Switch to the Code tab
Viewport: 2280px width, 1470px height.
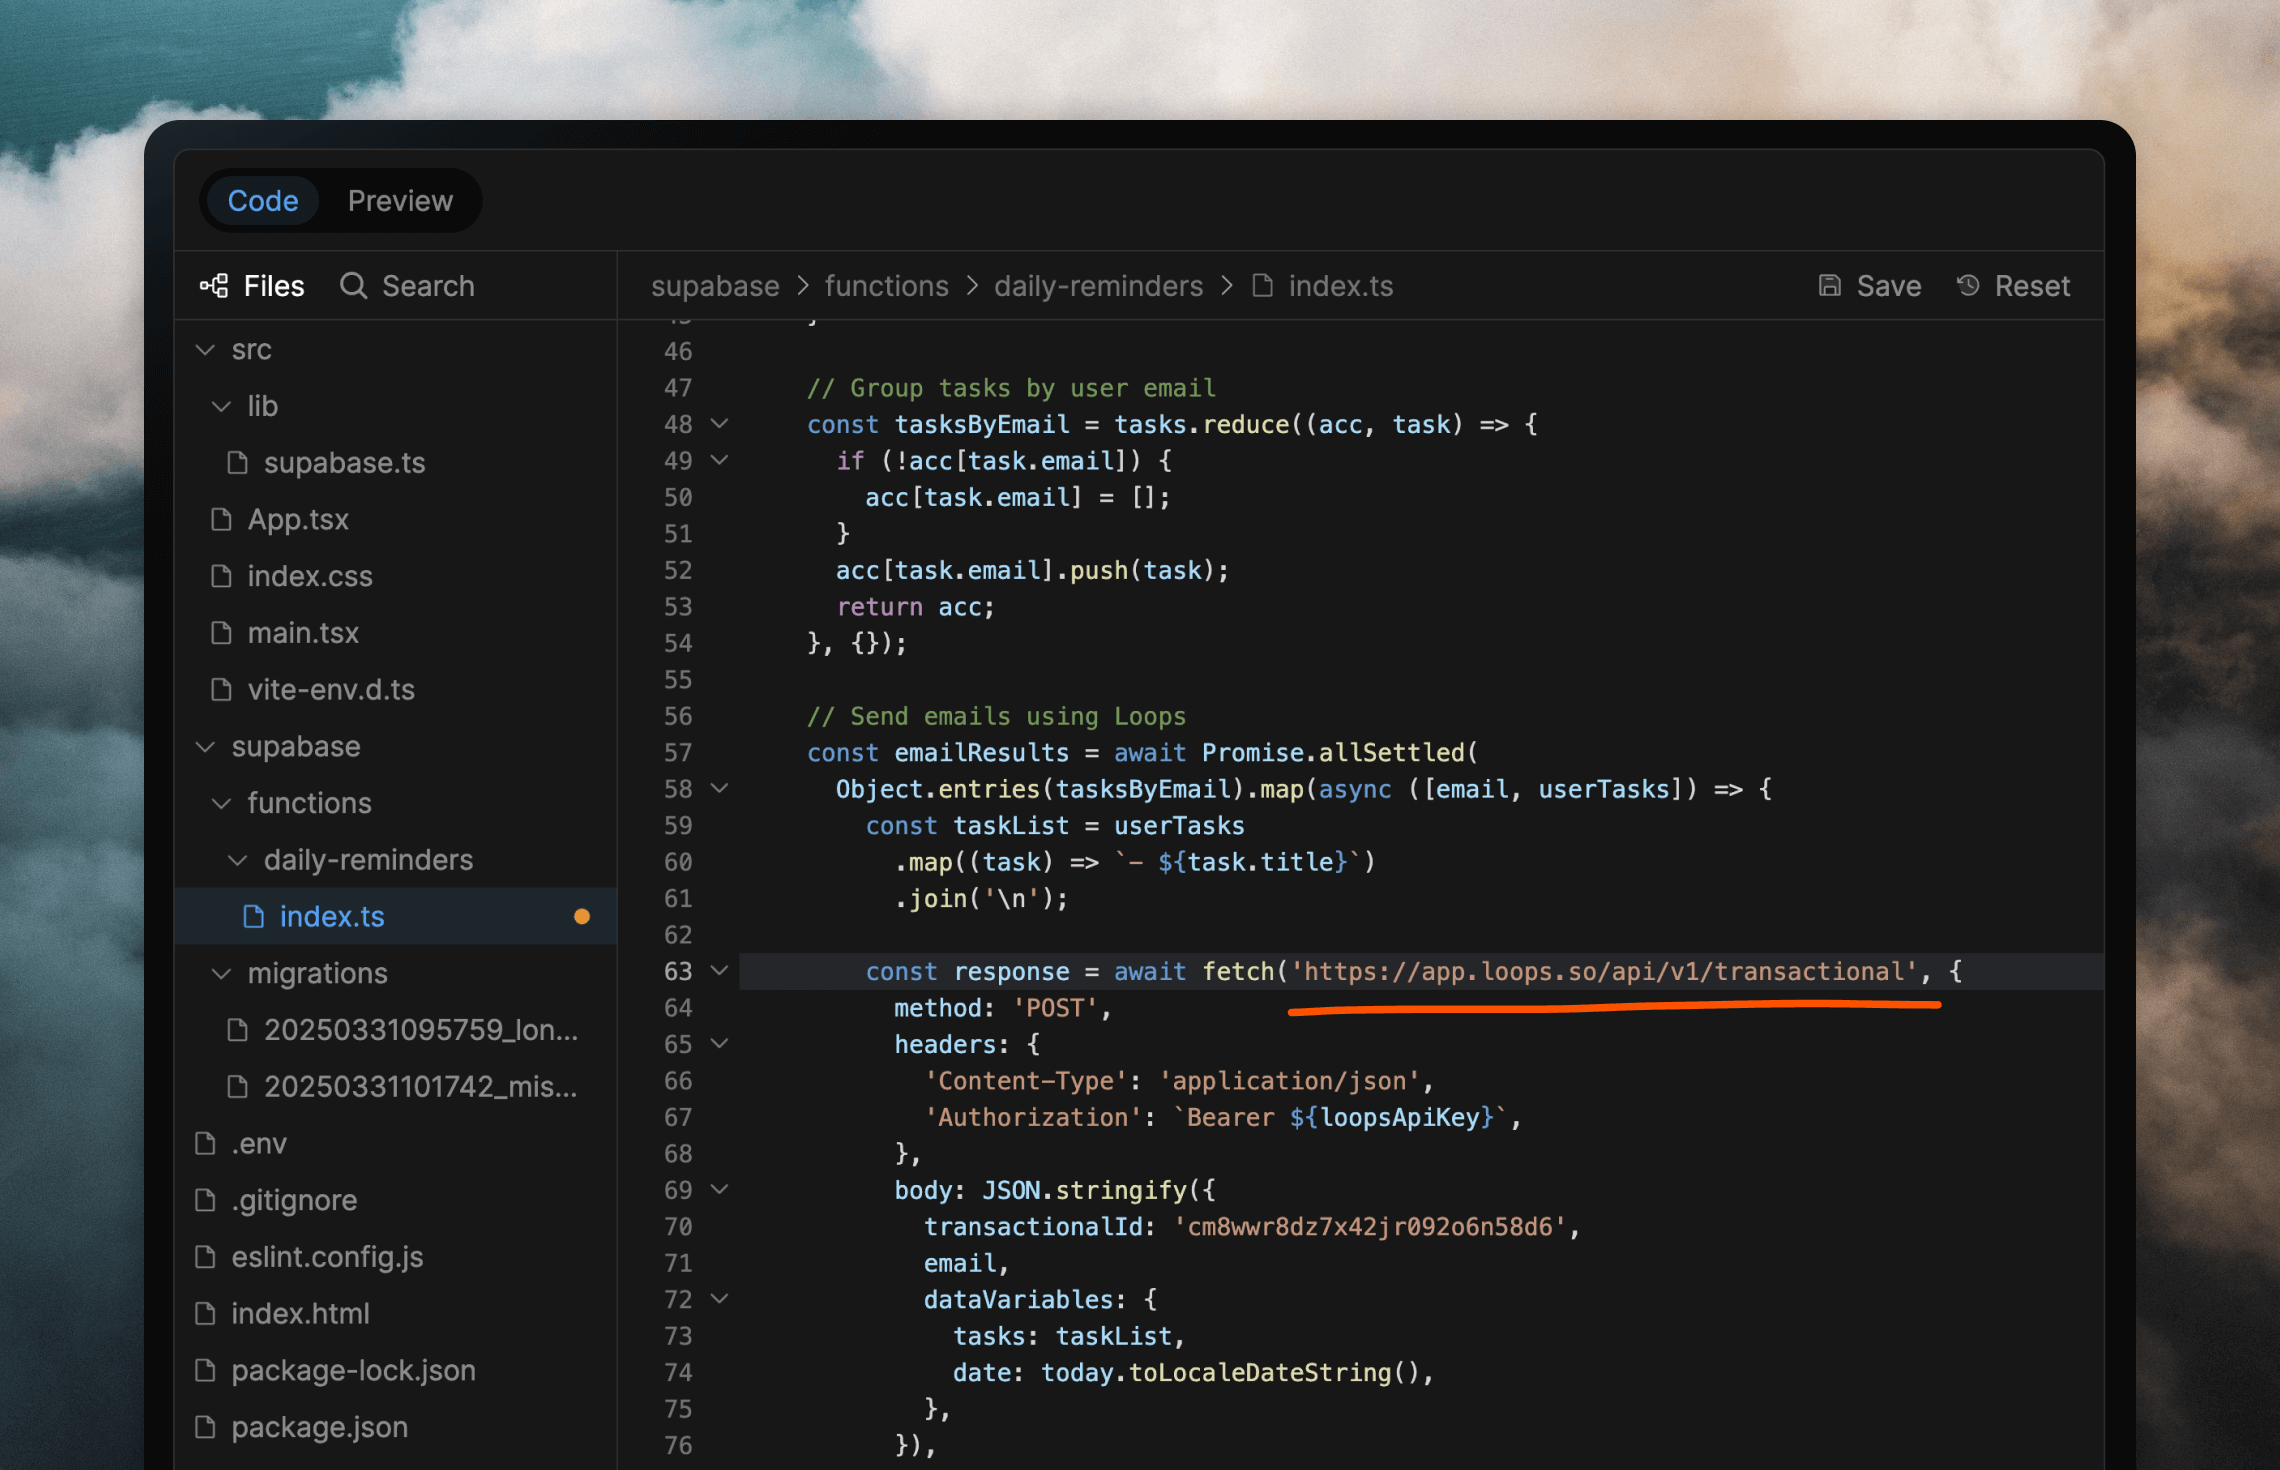point(263,201)
